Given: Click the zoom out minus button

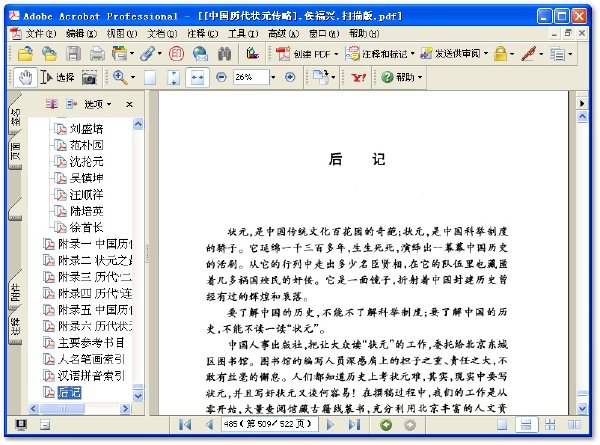Looking at the screenshot, I should point(221,77).
